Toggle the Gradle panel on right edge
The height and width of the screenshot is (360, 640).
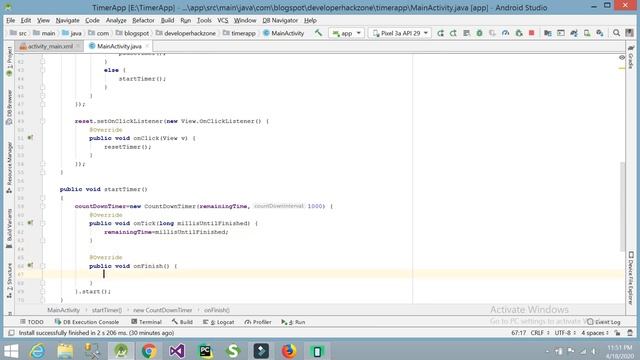tap(631, 57)
